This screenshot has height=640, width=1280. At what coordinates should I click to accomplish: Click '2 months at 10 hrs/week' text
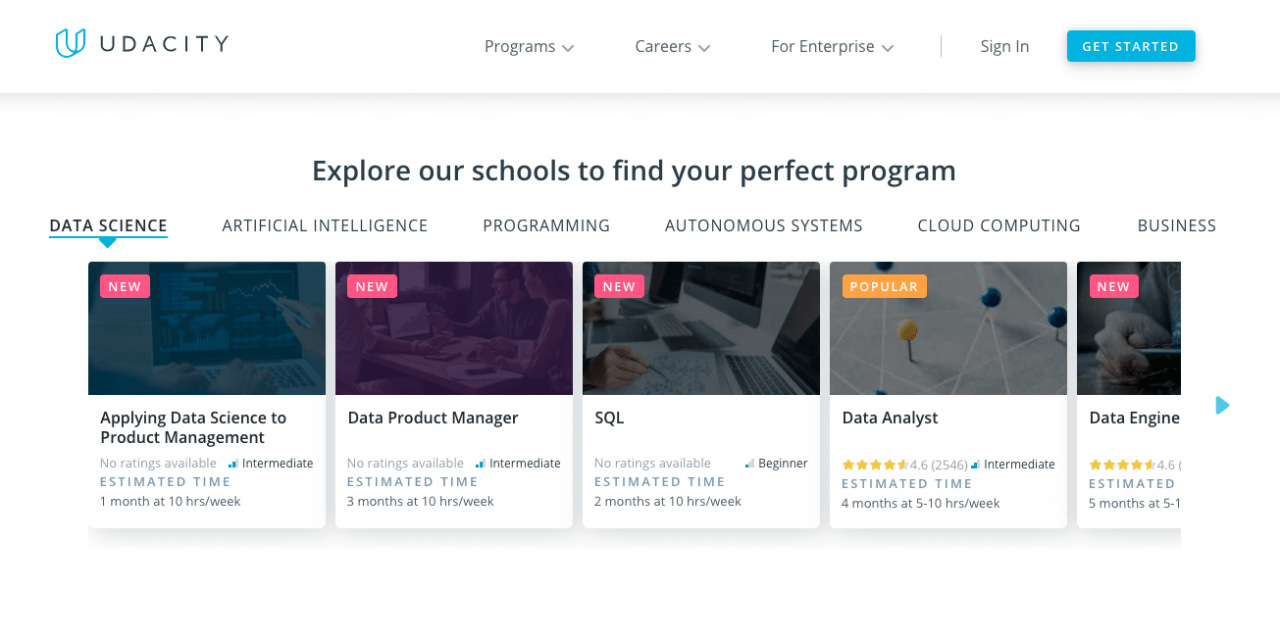(x=668, y=501)
